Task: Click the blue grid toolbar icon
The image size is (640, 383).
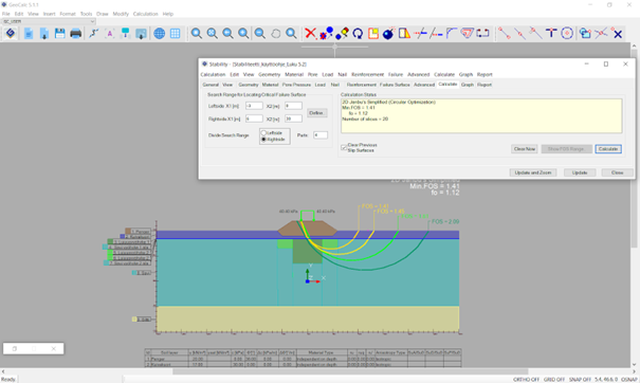Action: coord(175,33)
